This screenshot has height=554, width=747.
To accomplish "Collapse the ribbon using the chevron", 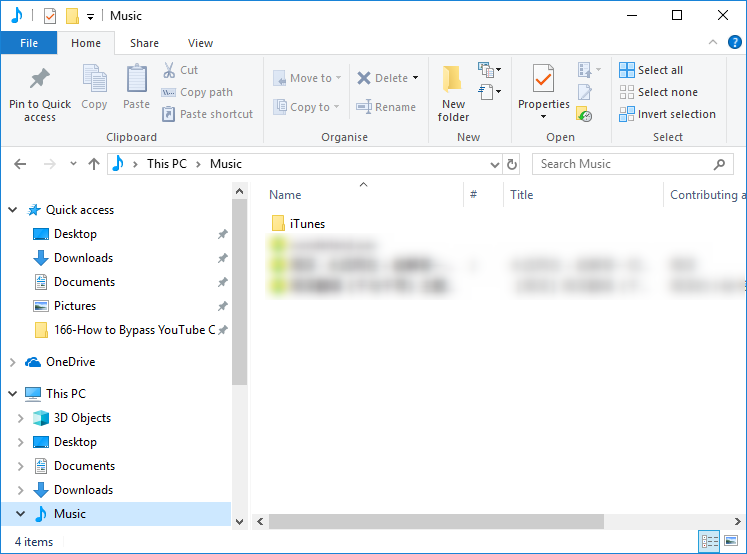I will pyautogui.click(x=713, y=43).
